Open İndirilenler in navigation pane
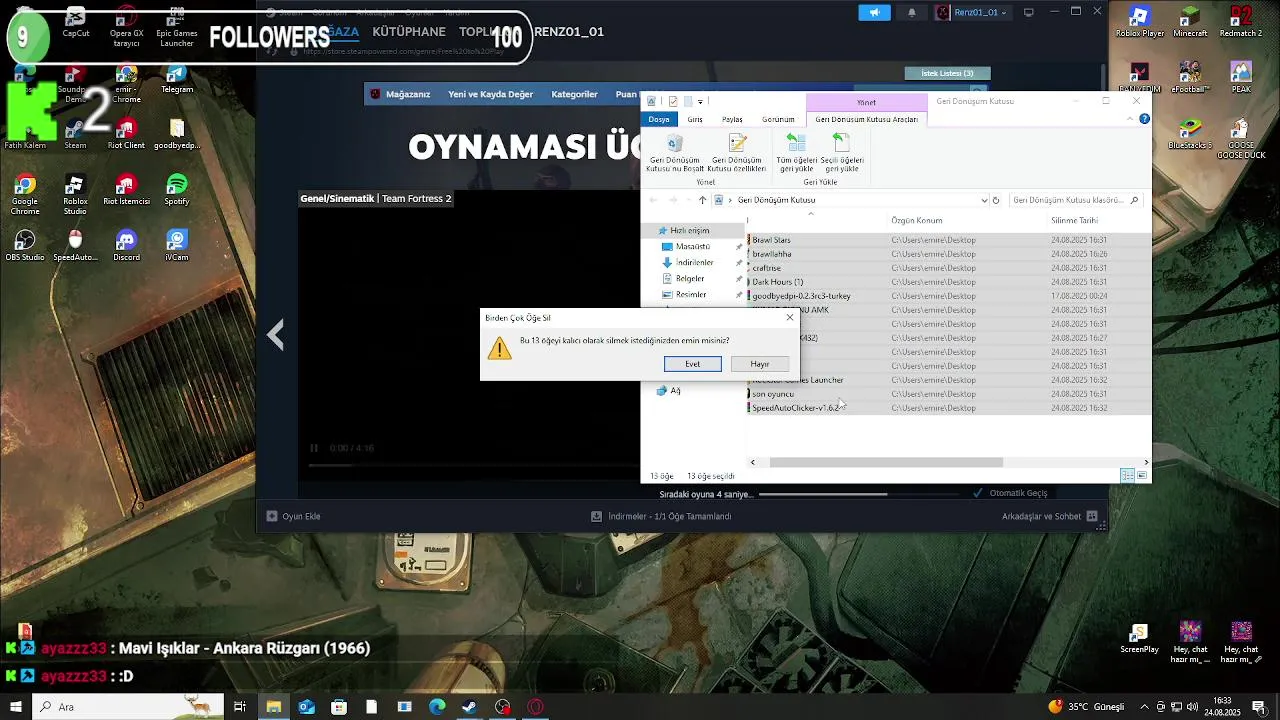This screenshot has width=1280, height=720. (x=694, y=262)
